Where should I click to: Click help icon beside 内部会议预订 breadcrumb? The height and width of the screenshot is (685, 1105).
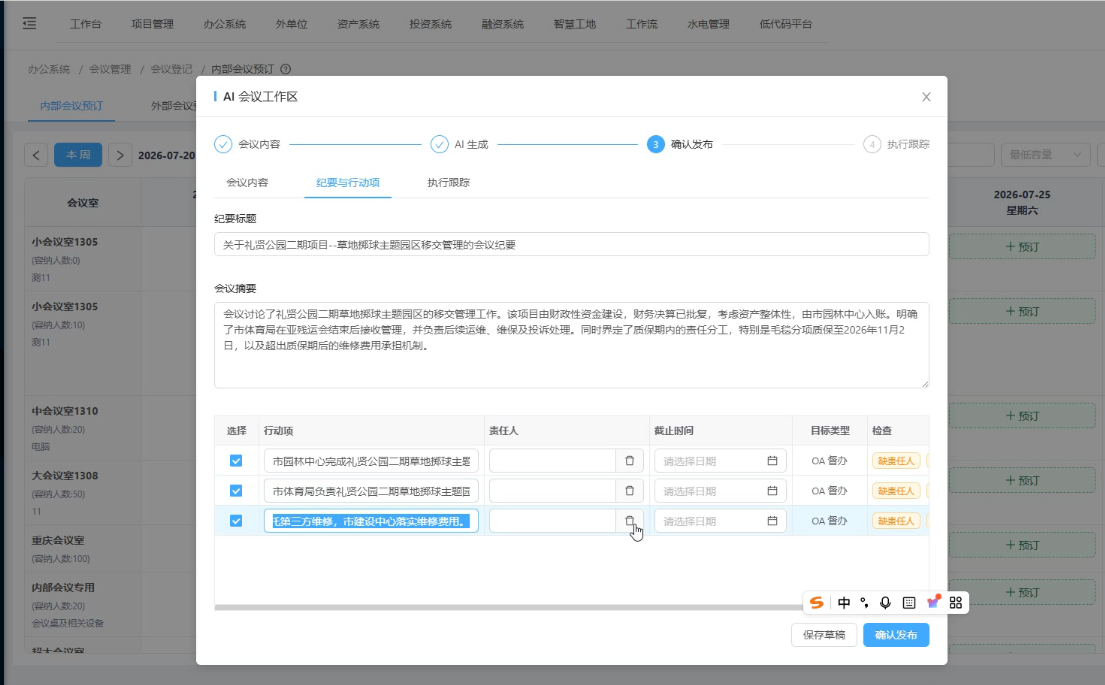pyautogui.click(x=285, y=69)
